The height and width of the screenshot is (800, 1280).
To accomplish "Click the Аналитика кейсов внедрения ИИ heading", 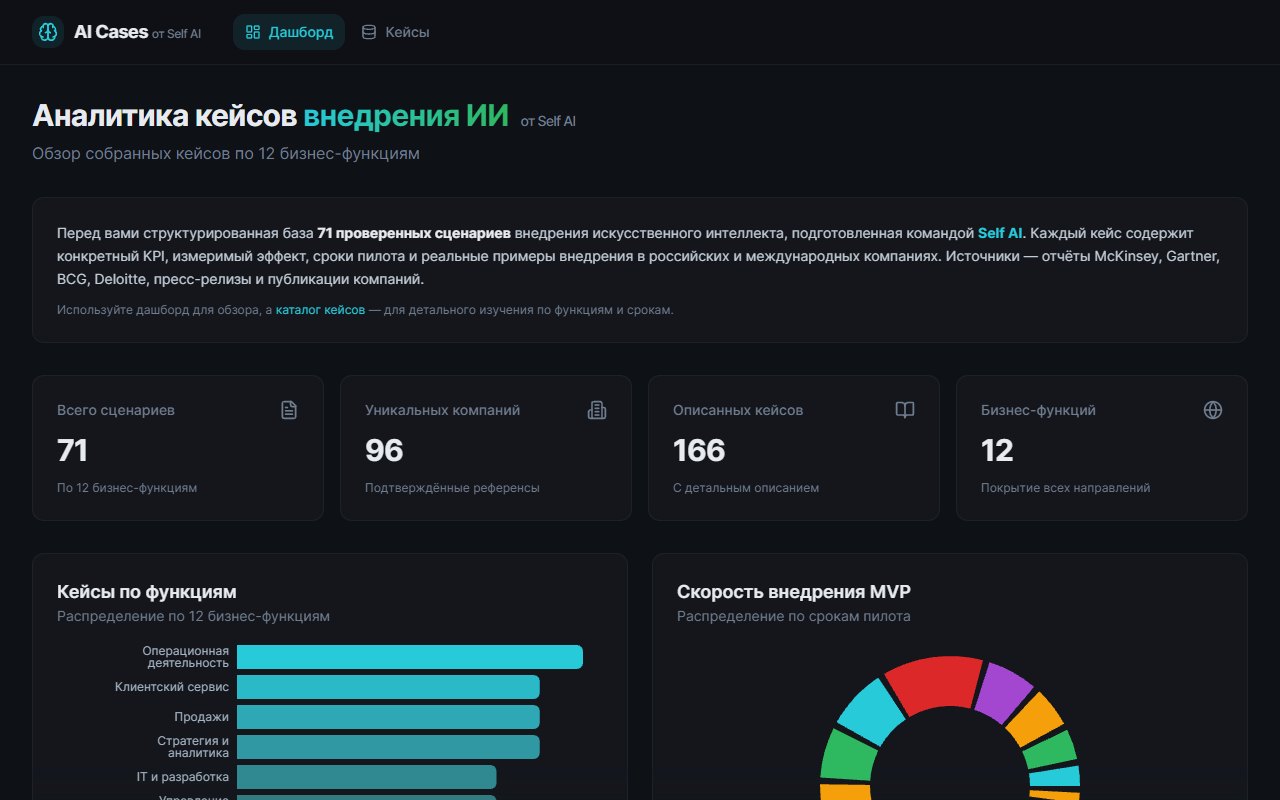I will [270, 116].
